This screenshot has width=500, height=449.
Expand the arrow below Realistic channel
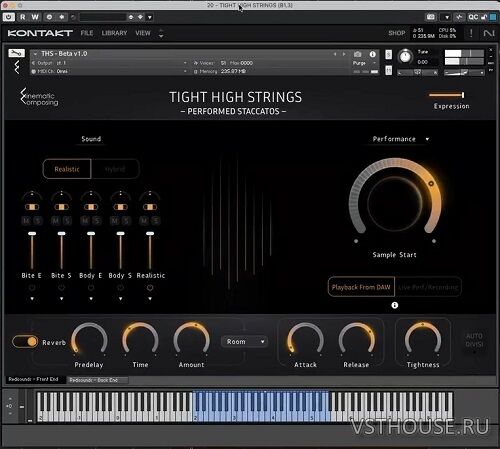pos(150,299)
